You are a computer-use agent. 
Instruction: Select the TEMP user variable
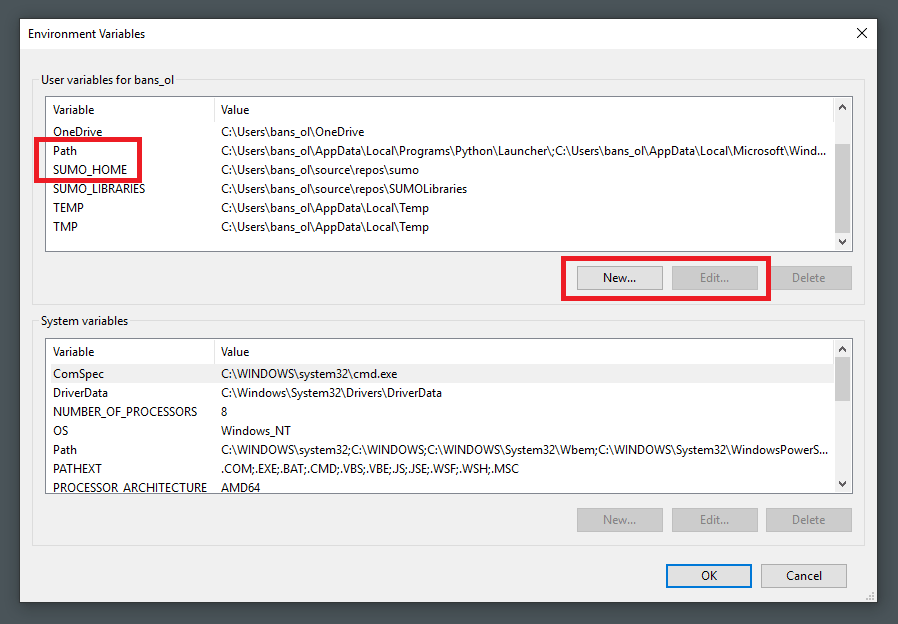68,208
